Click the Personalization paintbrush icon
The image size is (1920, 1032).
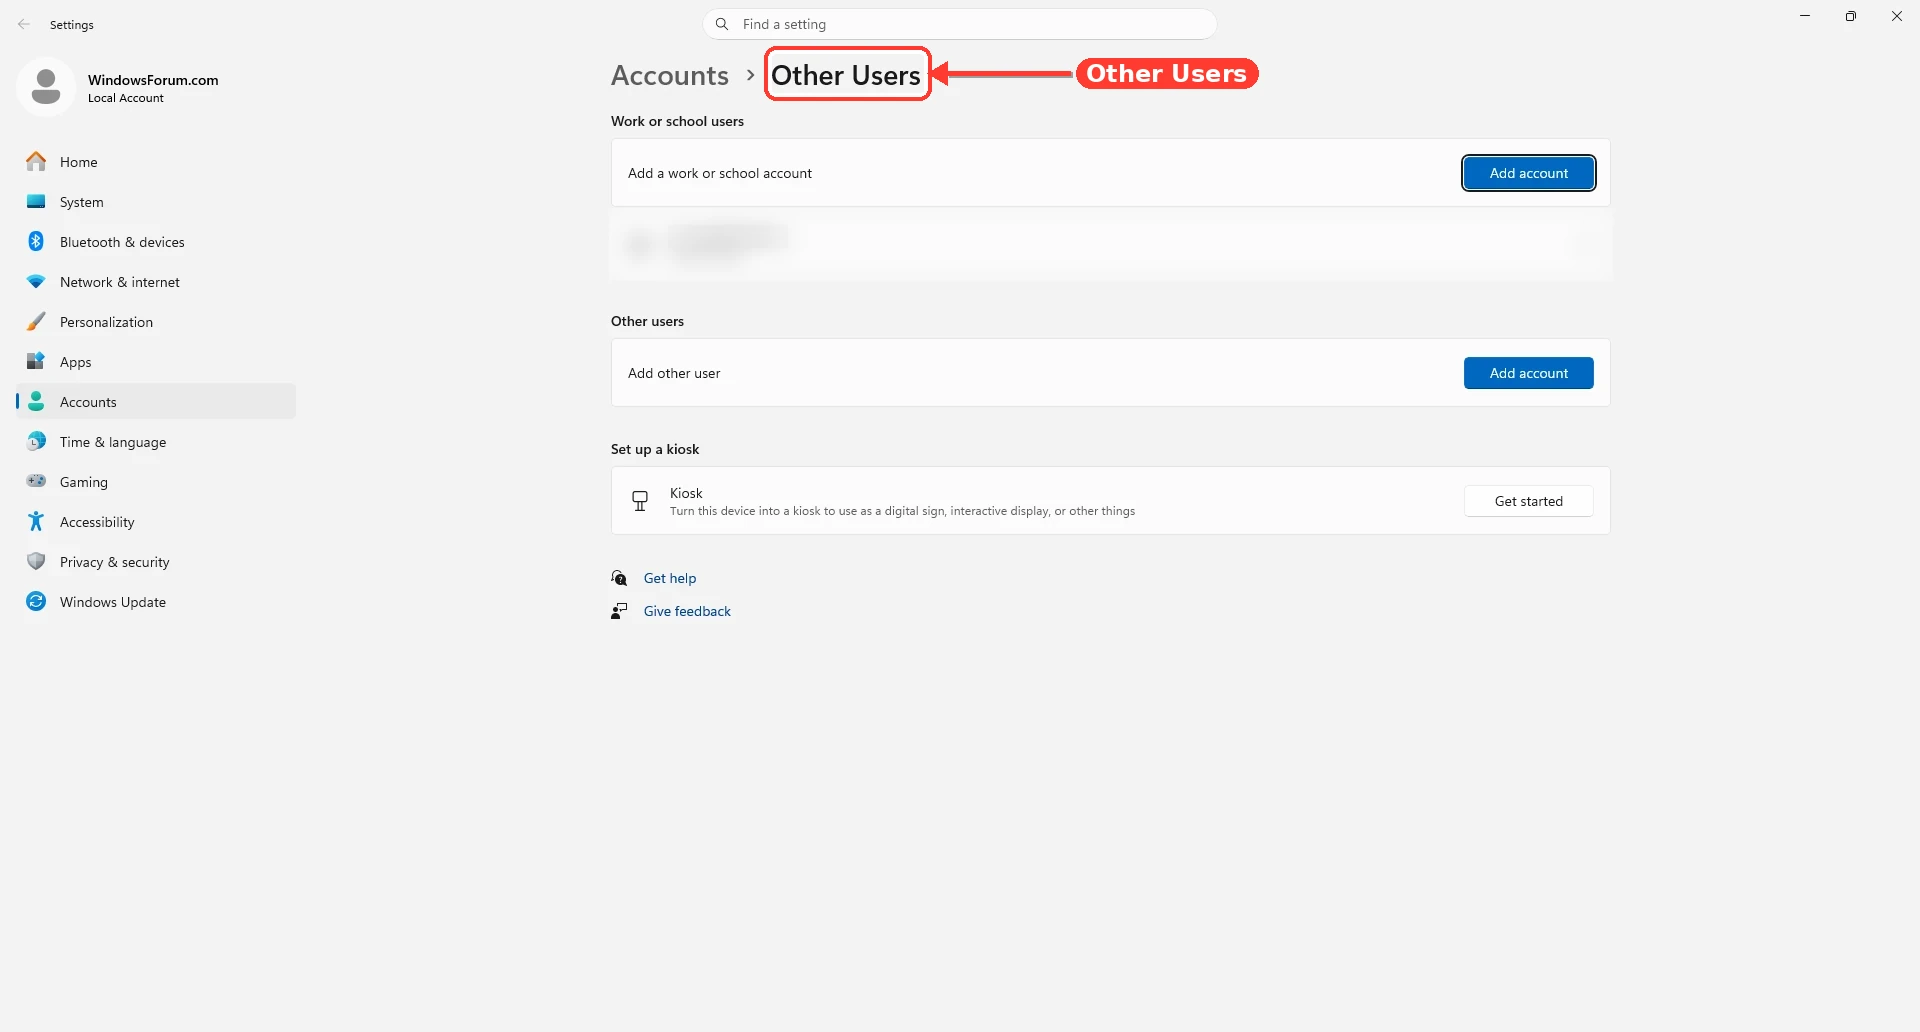(36, 321)
